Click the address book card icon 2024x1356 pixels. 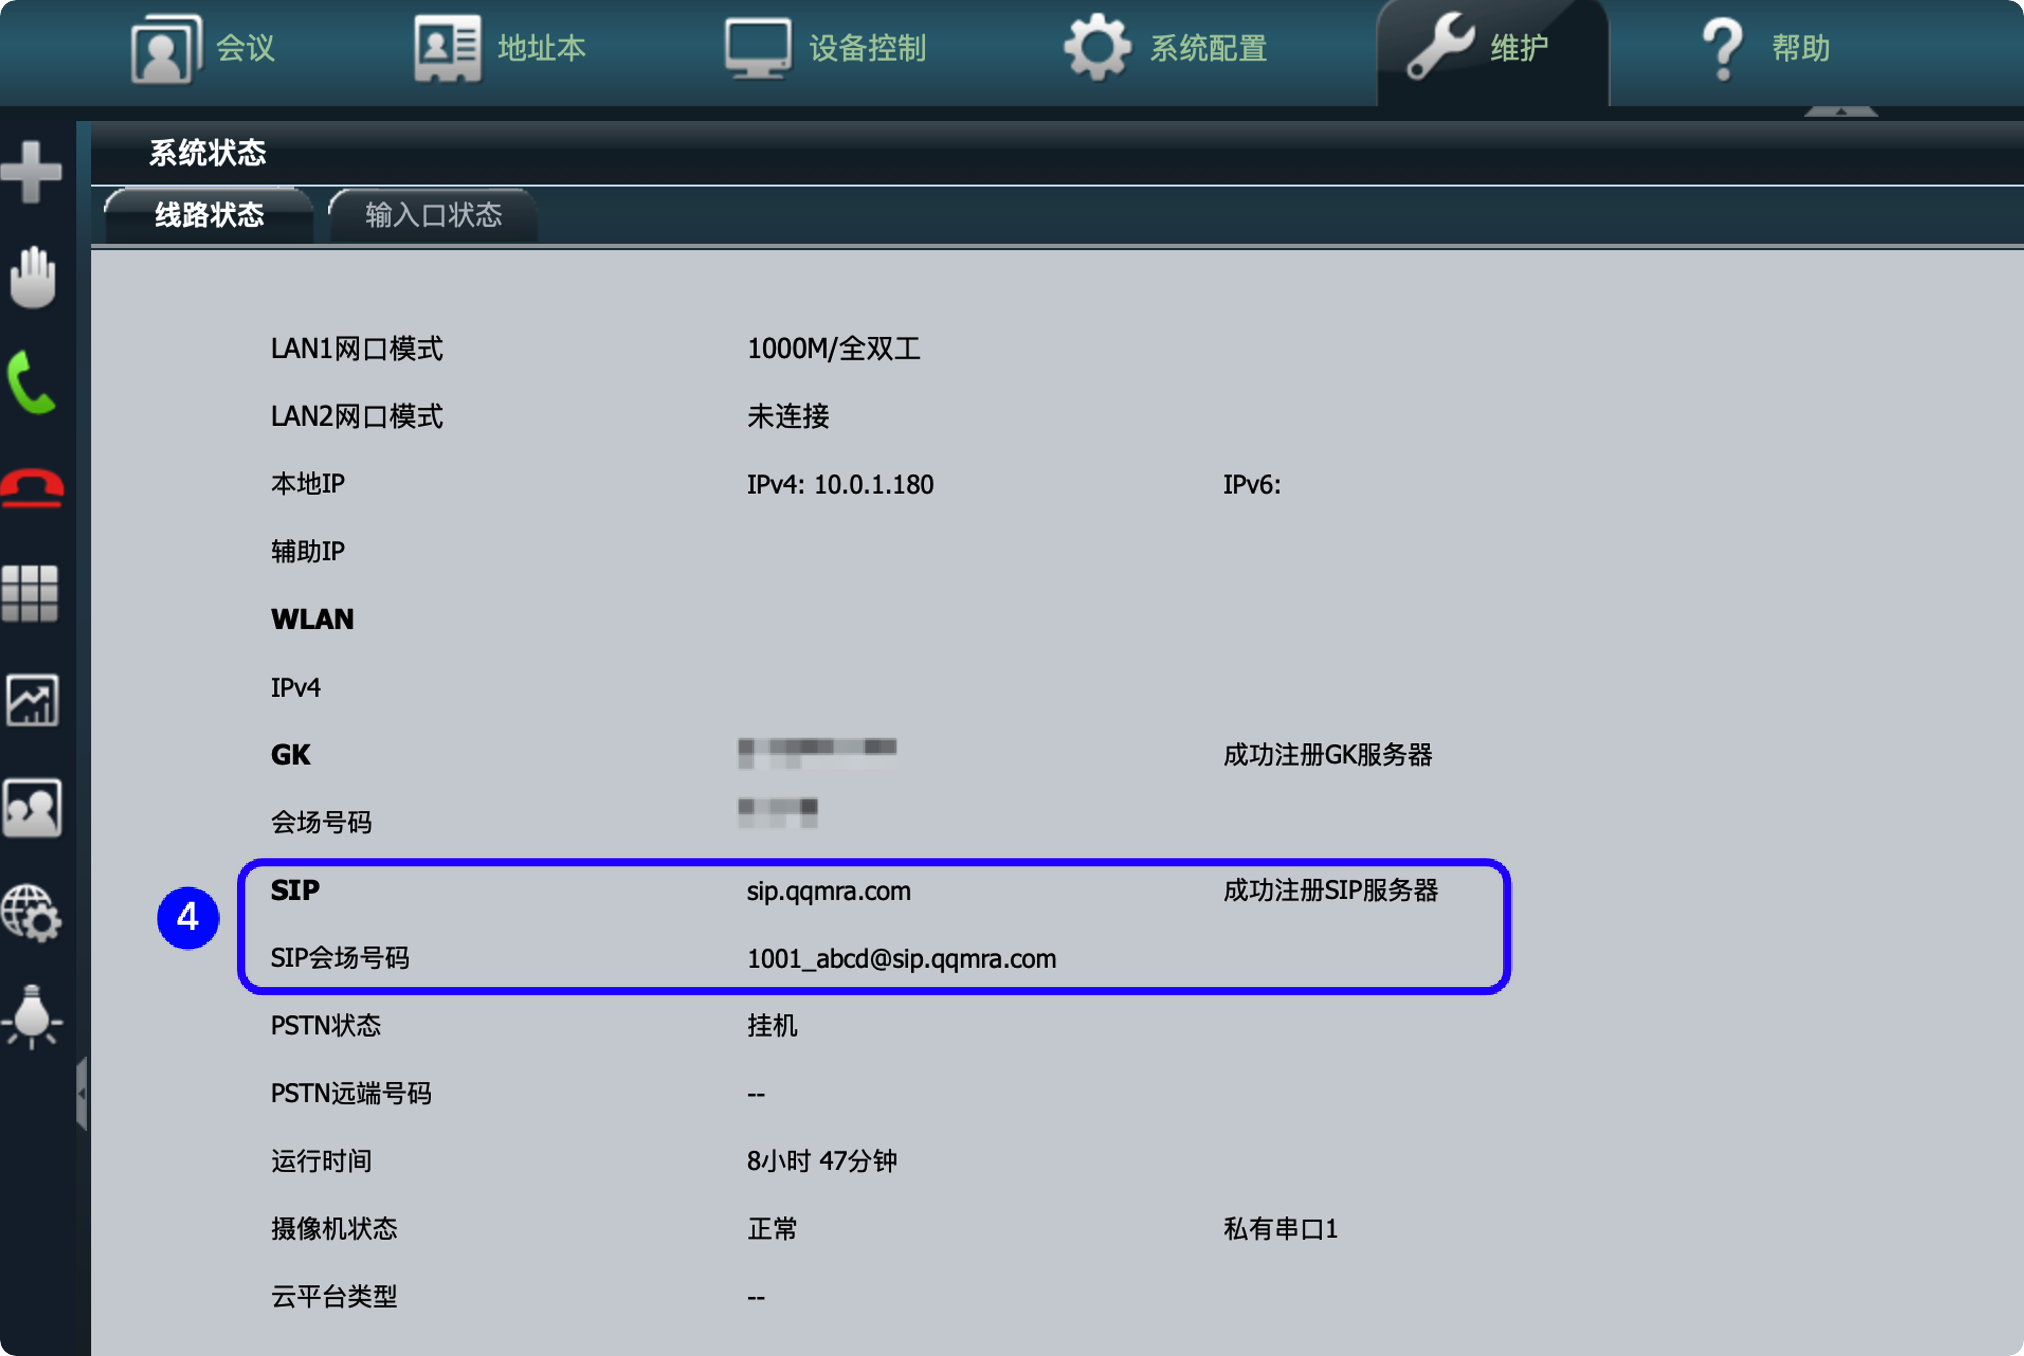pos(447,47)
